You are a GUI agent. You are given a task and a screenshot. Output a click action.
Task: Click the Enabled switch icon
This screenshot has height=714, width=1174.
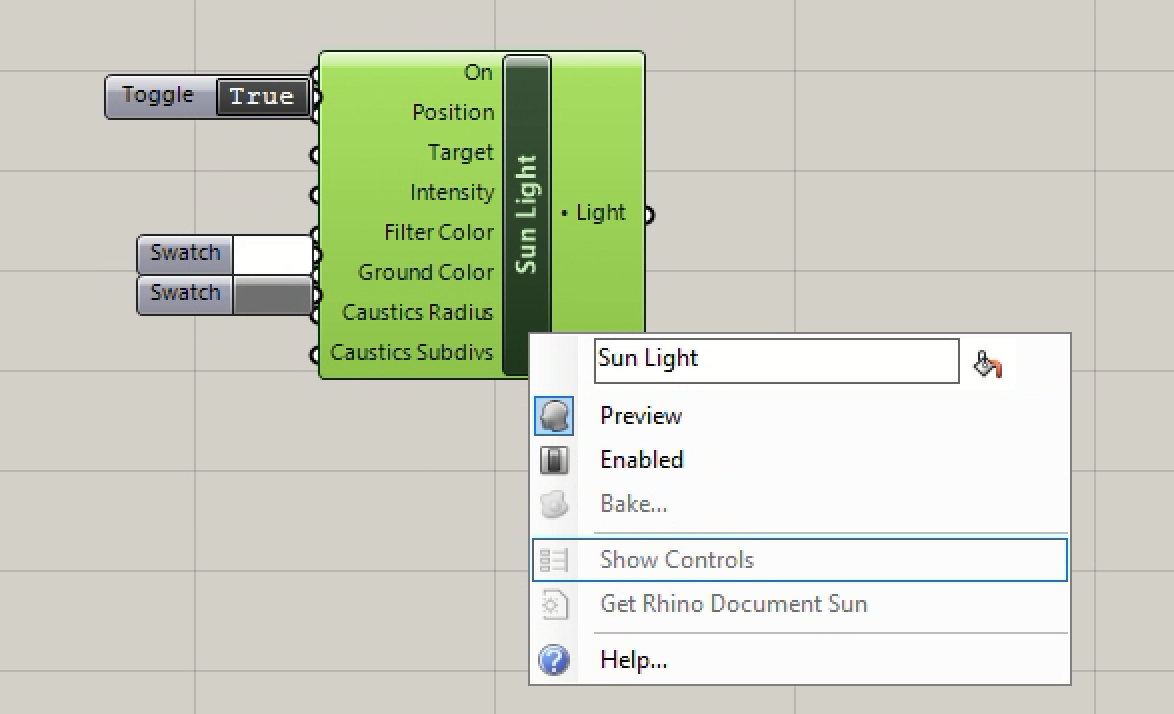554,460
